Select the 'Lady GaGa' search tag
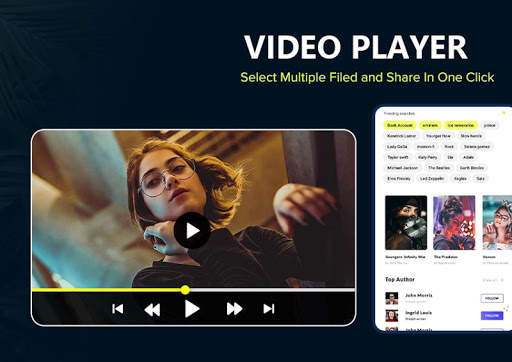The height and width of the screenshot is (362, 512). 397,147
